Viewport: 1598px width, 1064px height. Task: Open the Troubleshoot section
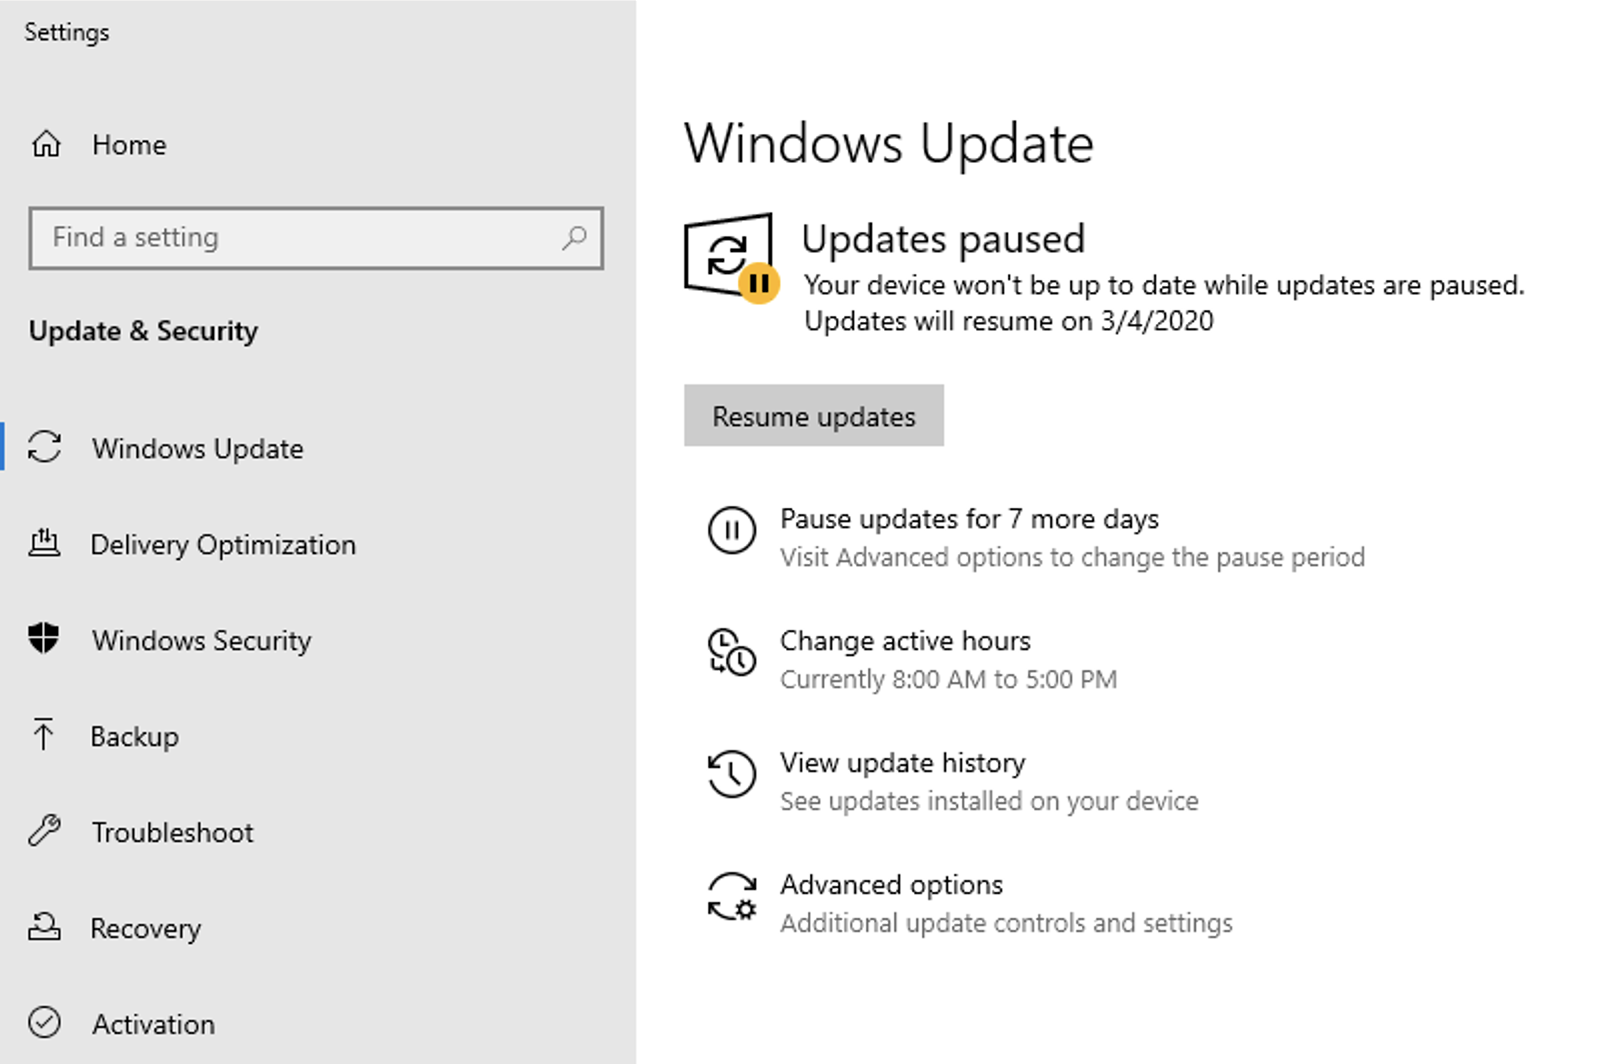(x=172, y=832)
